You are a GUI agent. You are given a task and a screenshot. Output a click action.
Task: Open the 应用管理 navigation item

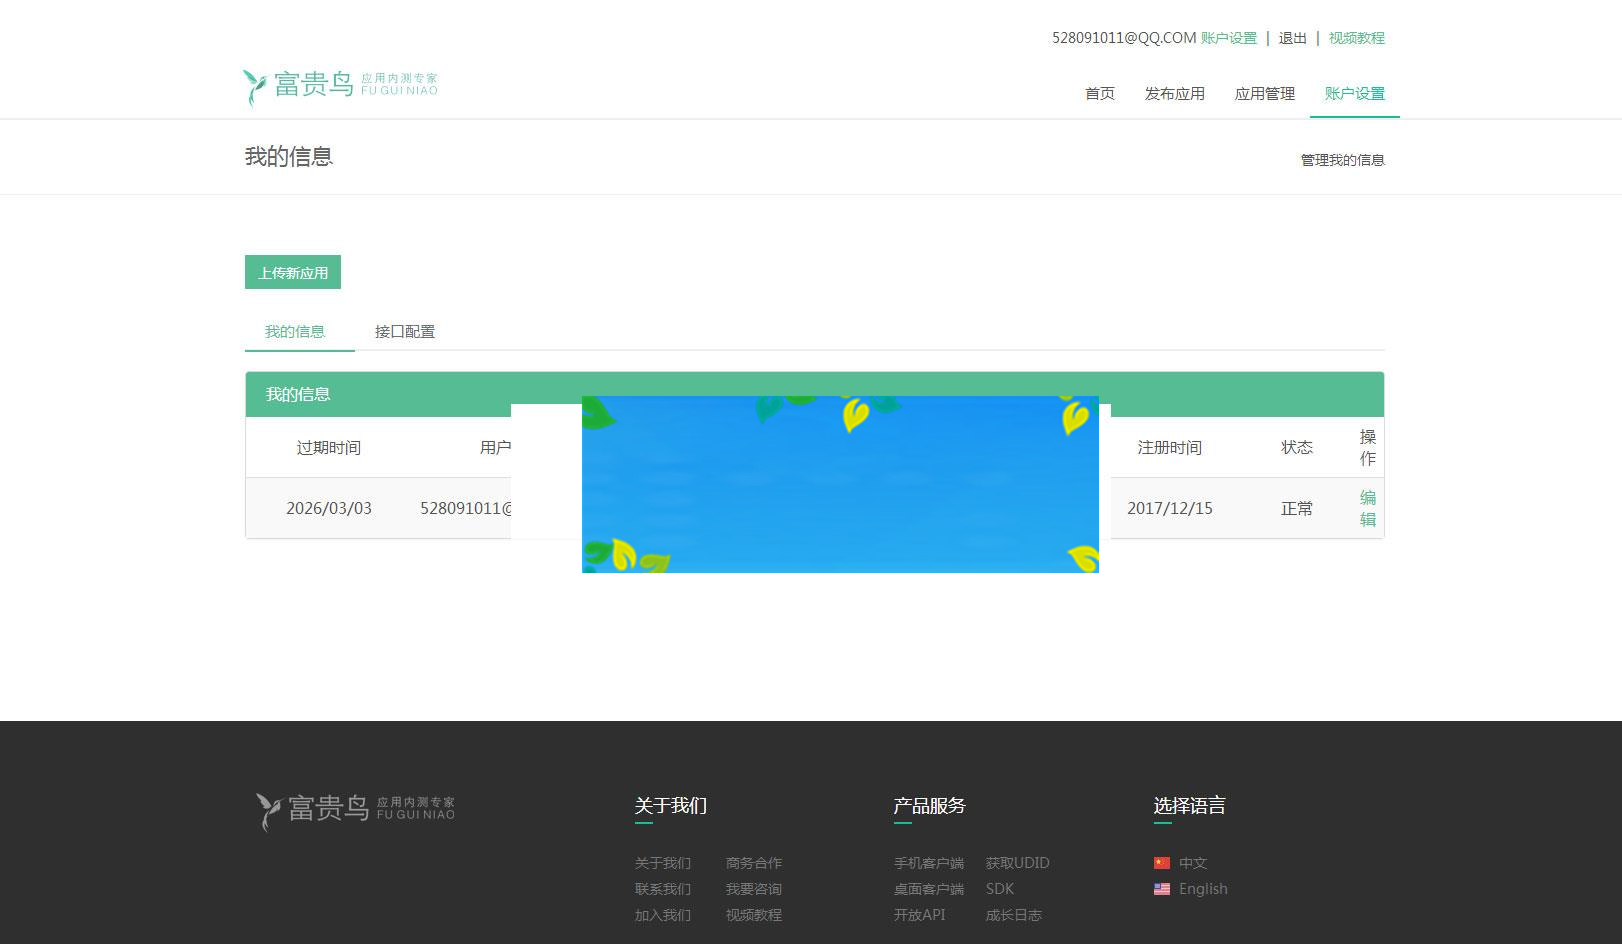(x=1263, y=93)
